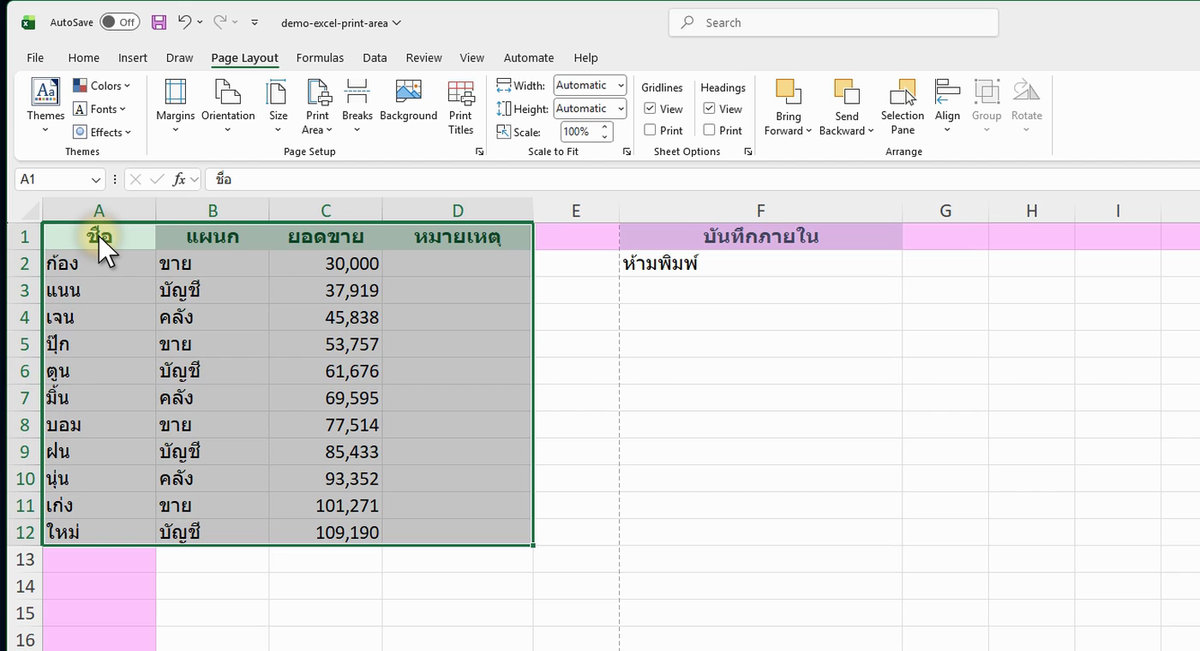Open the Breaks menu
Screen dimensions: 1200x651
pyautogui.click(x=357, y=107)
